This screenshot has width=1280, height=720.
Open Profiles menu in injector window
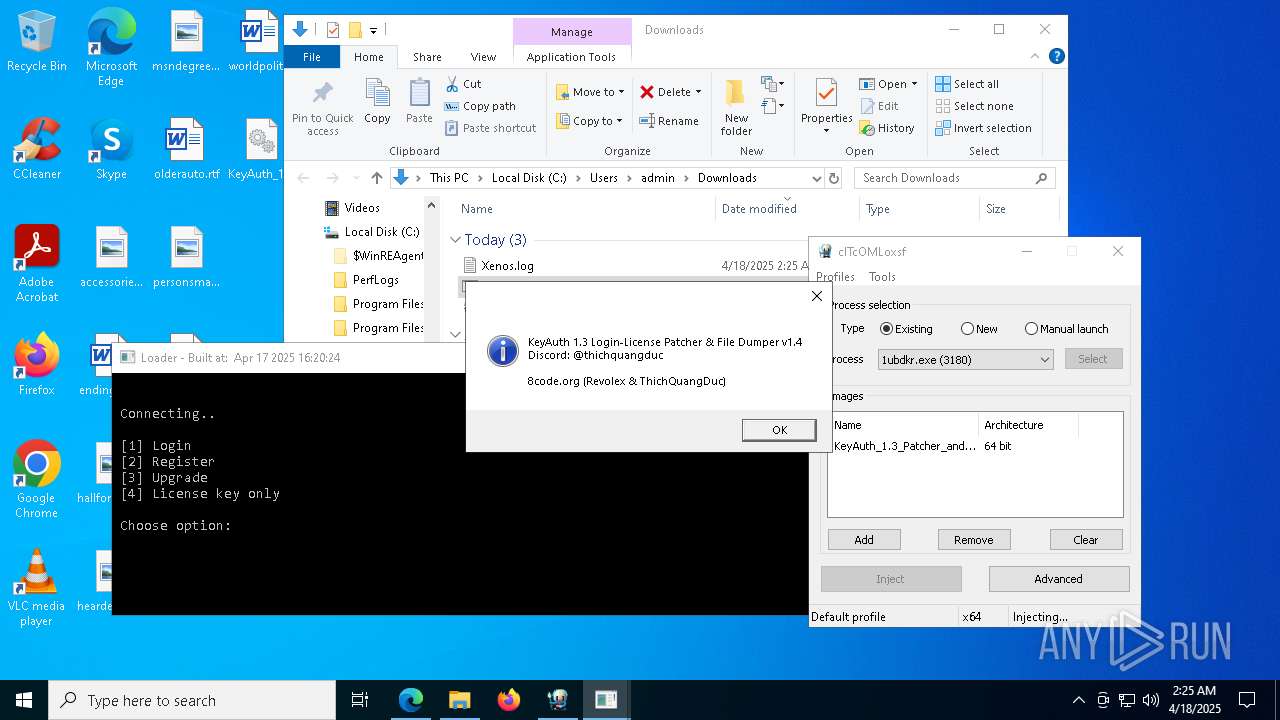click(835, 277)
